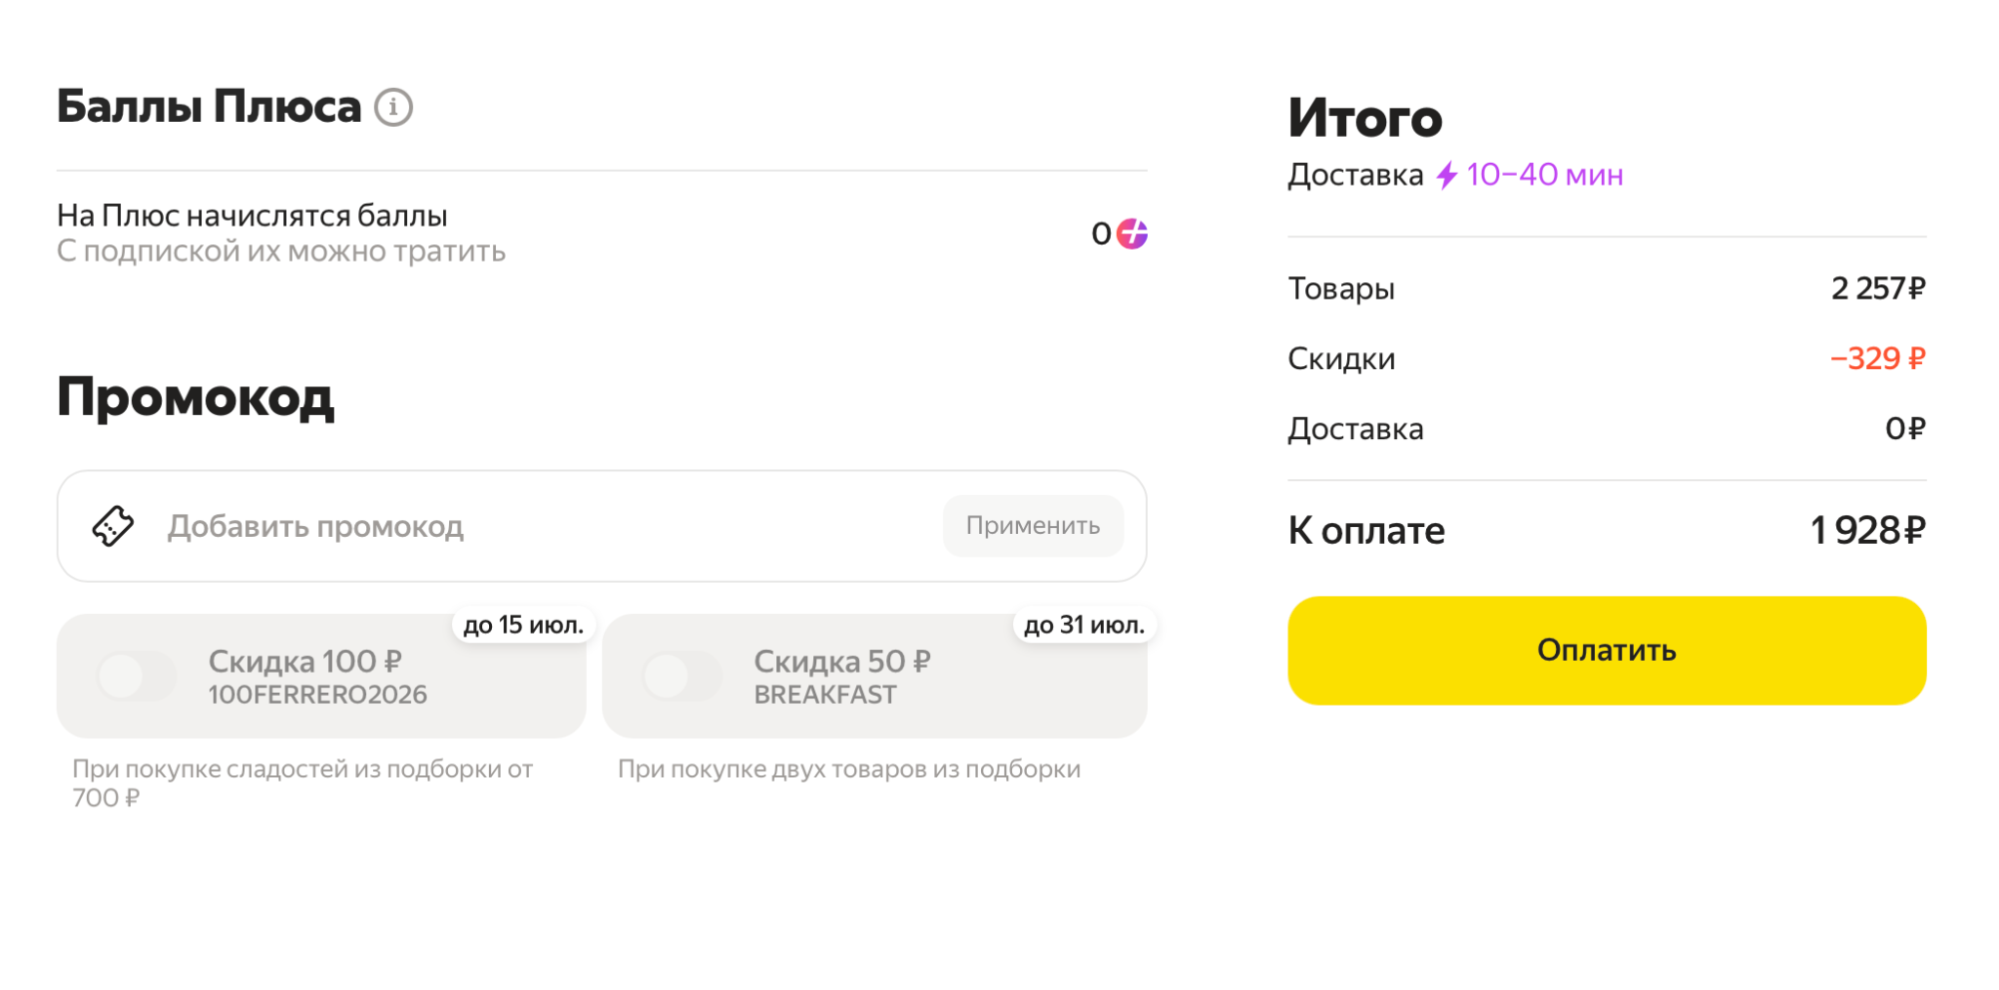Click the Промокод section heading

(196, 397)
